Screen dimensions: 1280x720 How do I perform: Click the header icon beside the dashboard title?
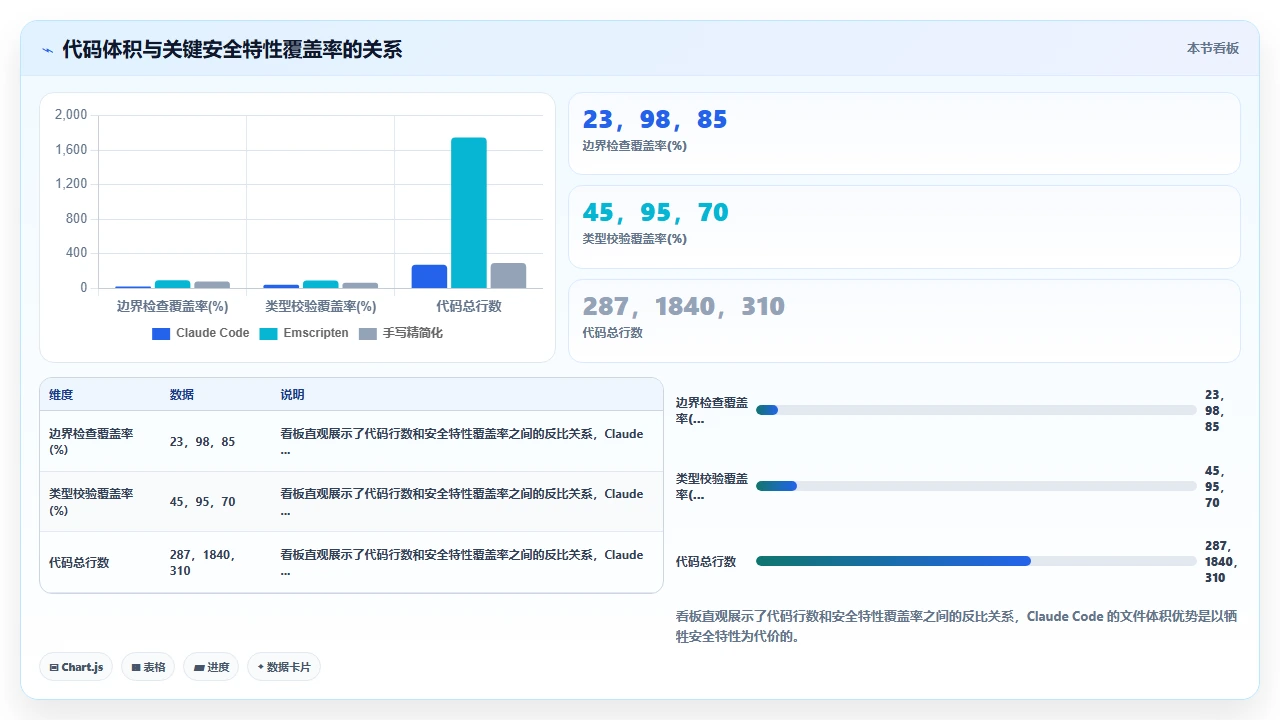[47, 49]
